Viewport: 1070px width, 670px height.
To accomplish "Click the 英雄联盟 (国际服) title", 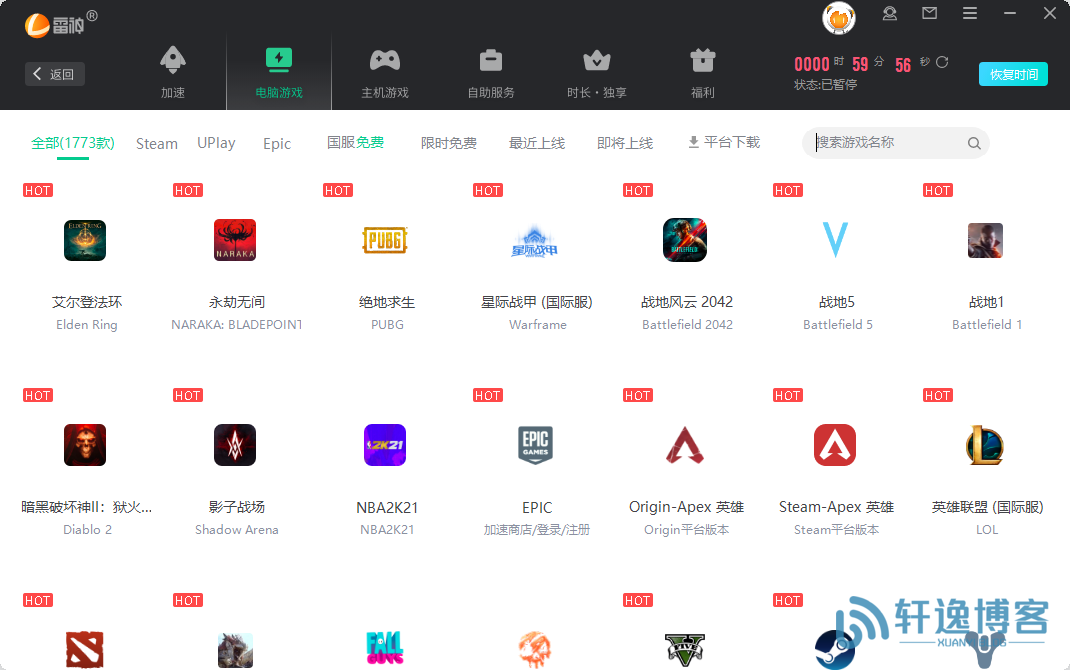I will (x=987, y=508).
